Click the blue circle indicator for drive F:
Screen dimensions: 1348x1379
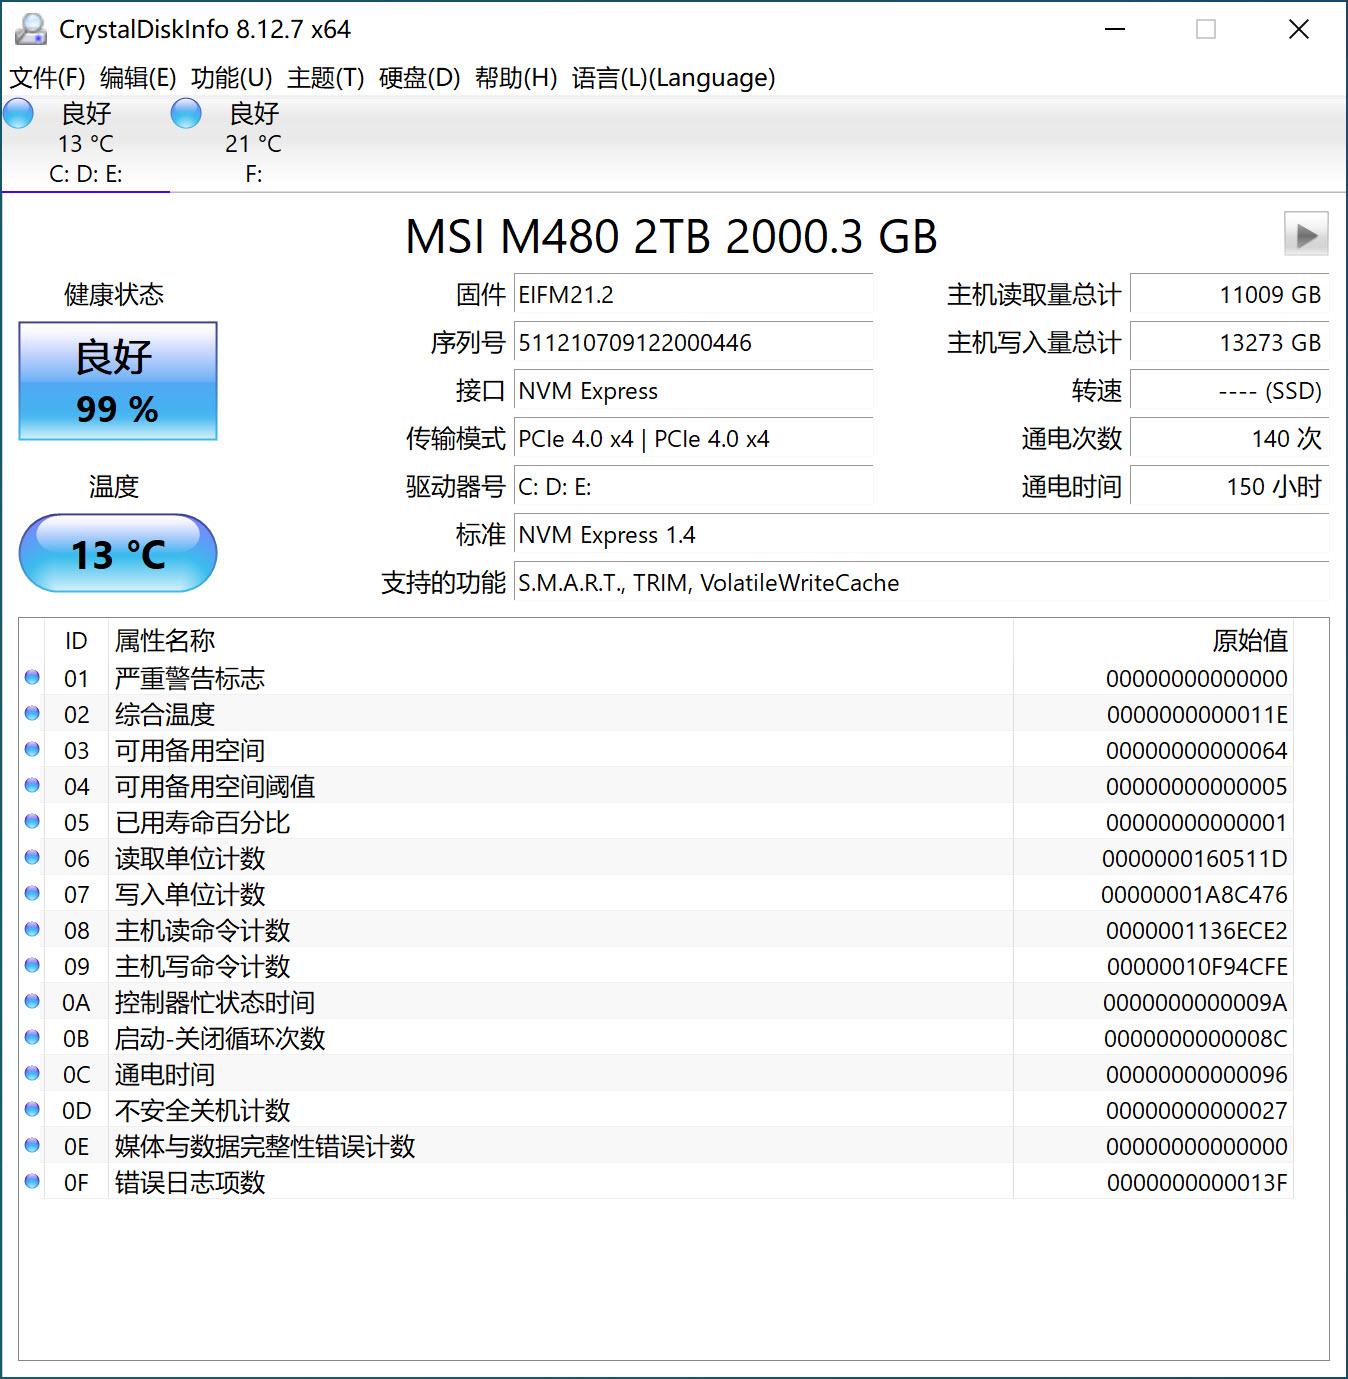(186, 113)
